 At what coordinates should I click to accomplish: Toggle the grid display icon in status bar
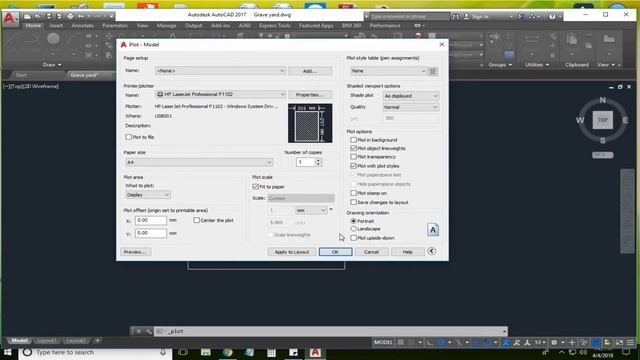coord(401,342)
